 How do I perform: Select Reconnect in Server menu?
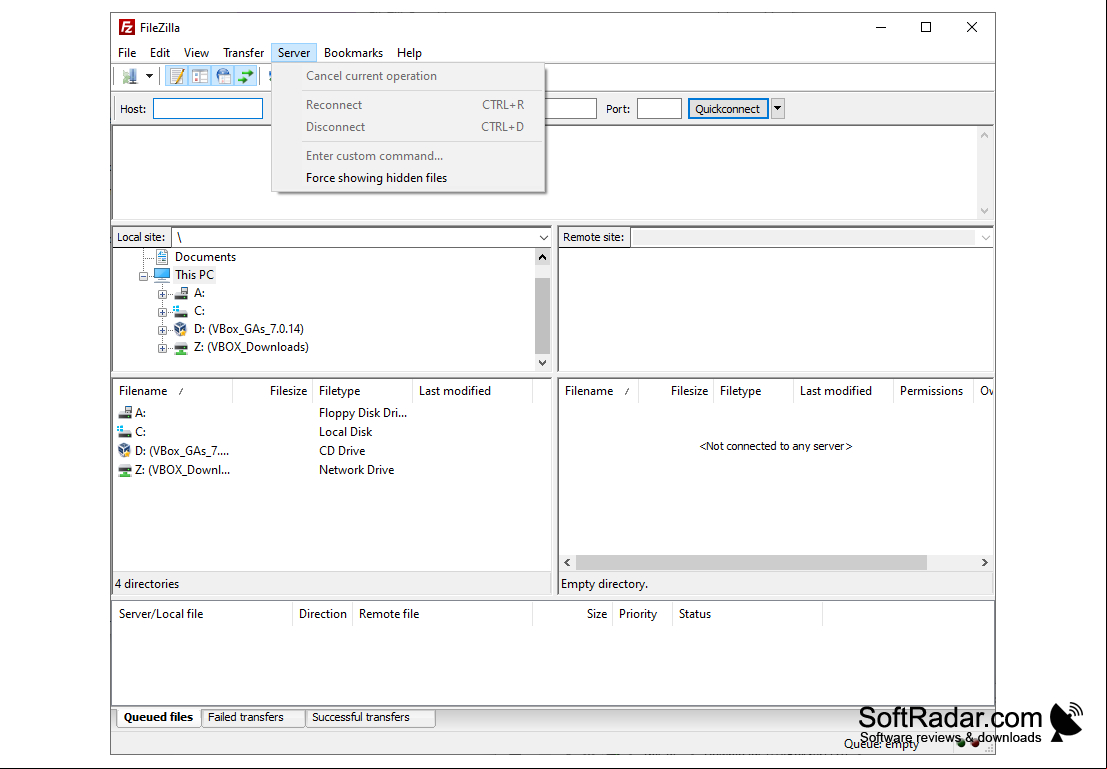[x=408, y=105]
